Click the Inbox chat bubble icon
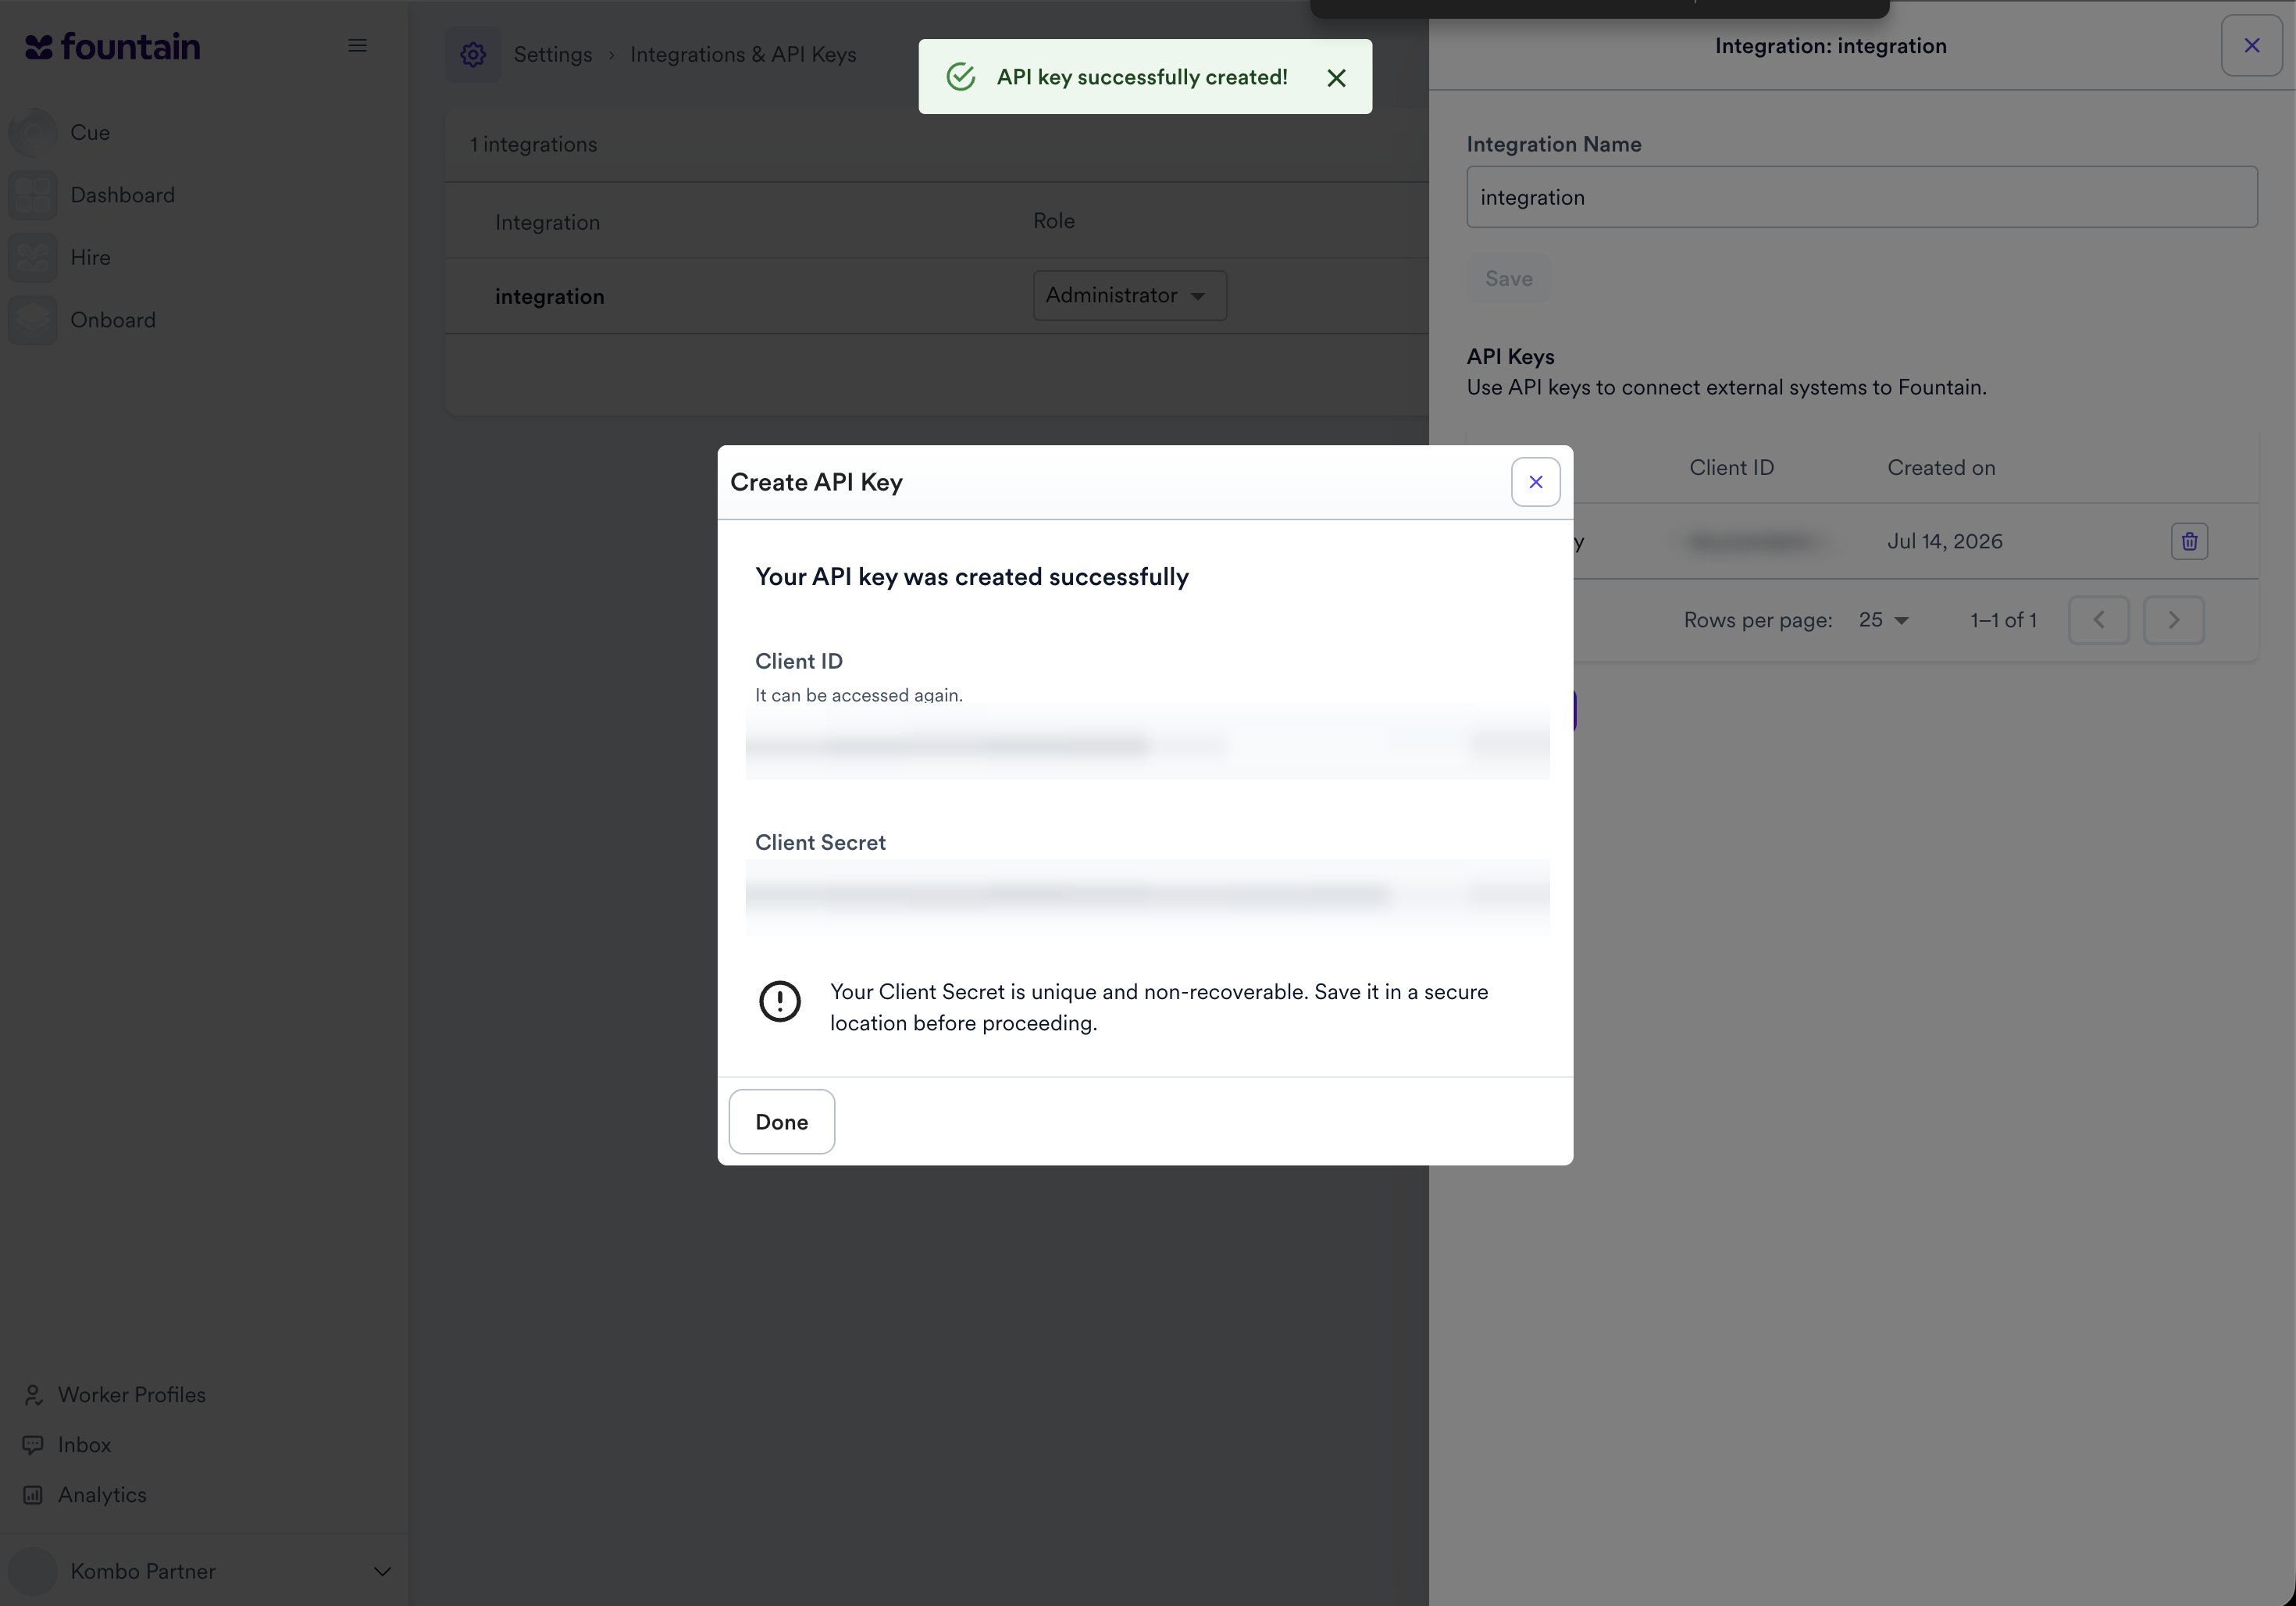 coord(33,1444)
